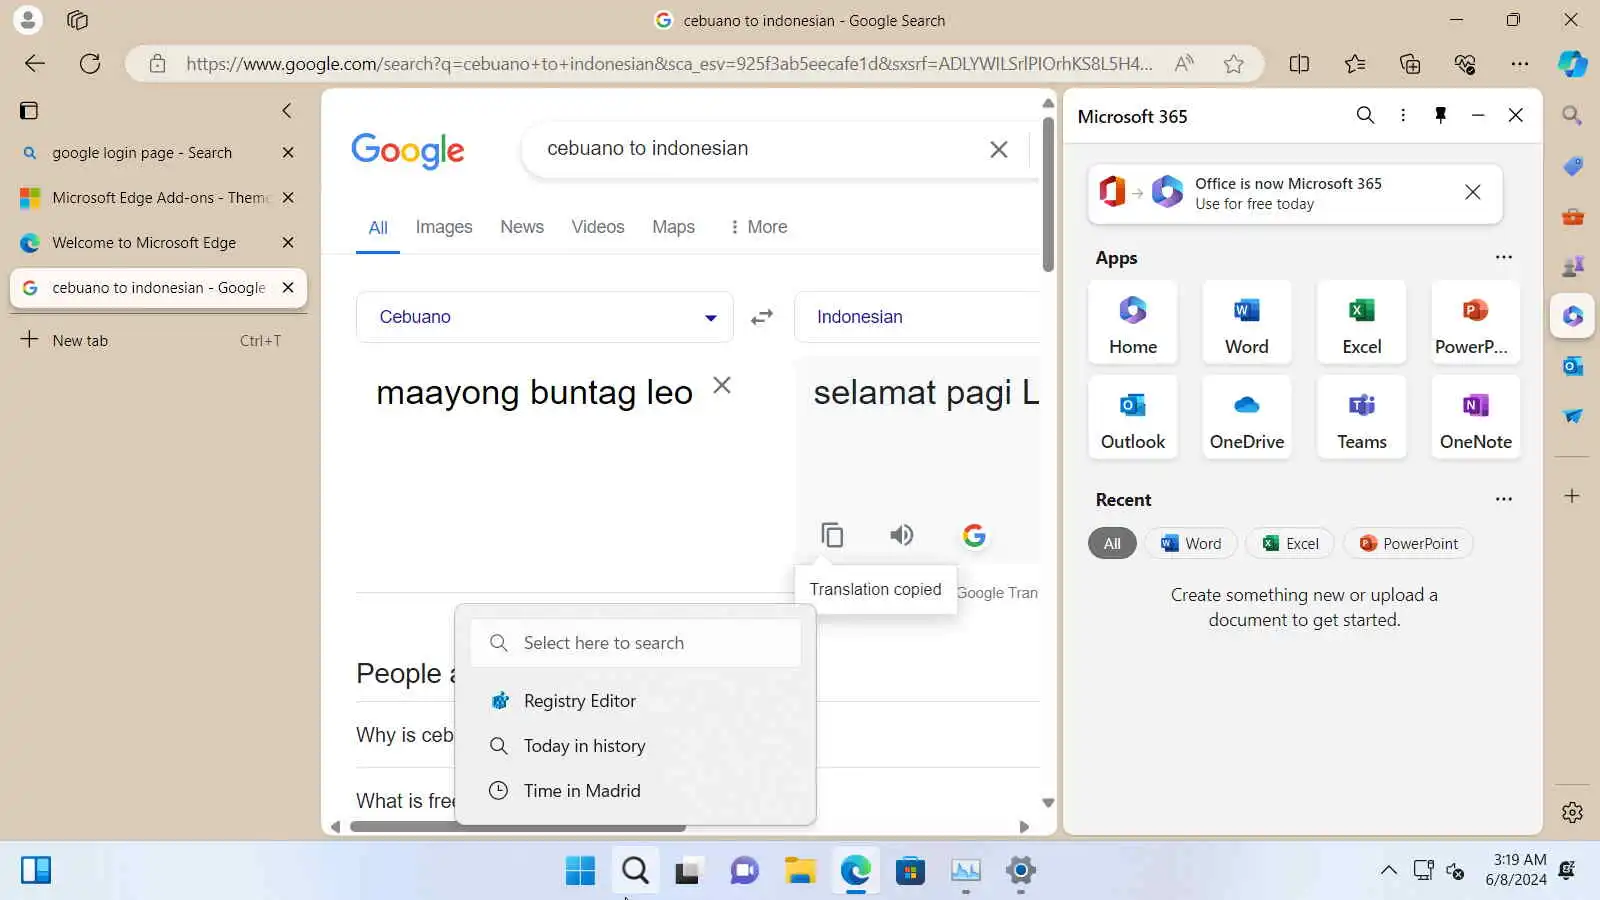Open Browser essentials

(1465, 64)
